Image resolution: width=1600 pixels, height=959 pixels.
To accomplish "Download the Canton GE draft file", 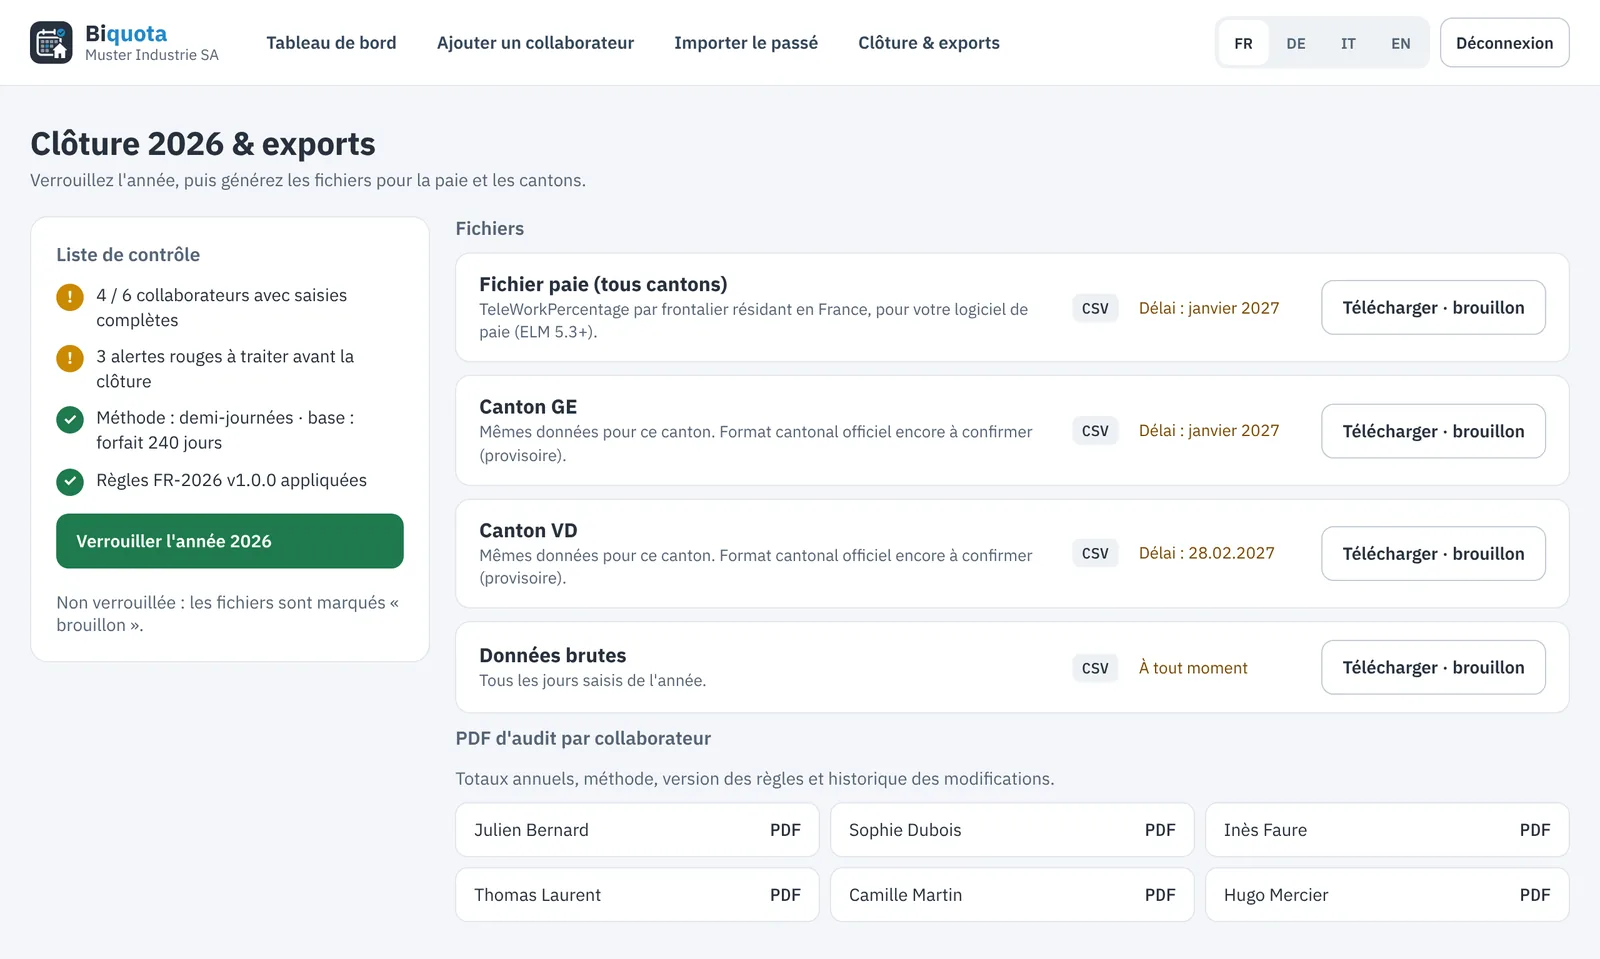I will [x=1433, y=431].
